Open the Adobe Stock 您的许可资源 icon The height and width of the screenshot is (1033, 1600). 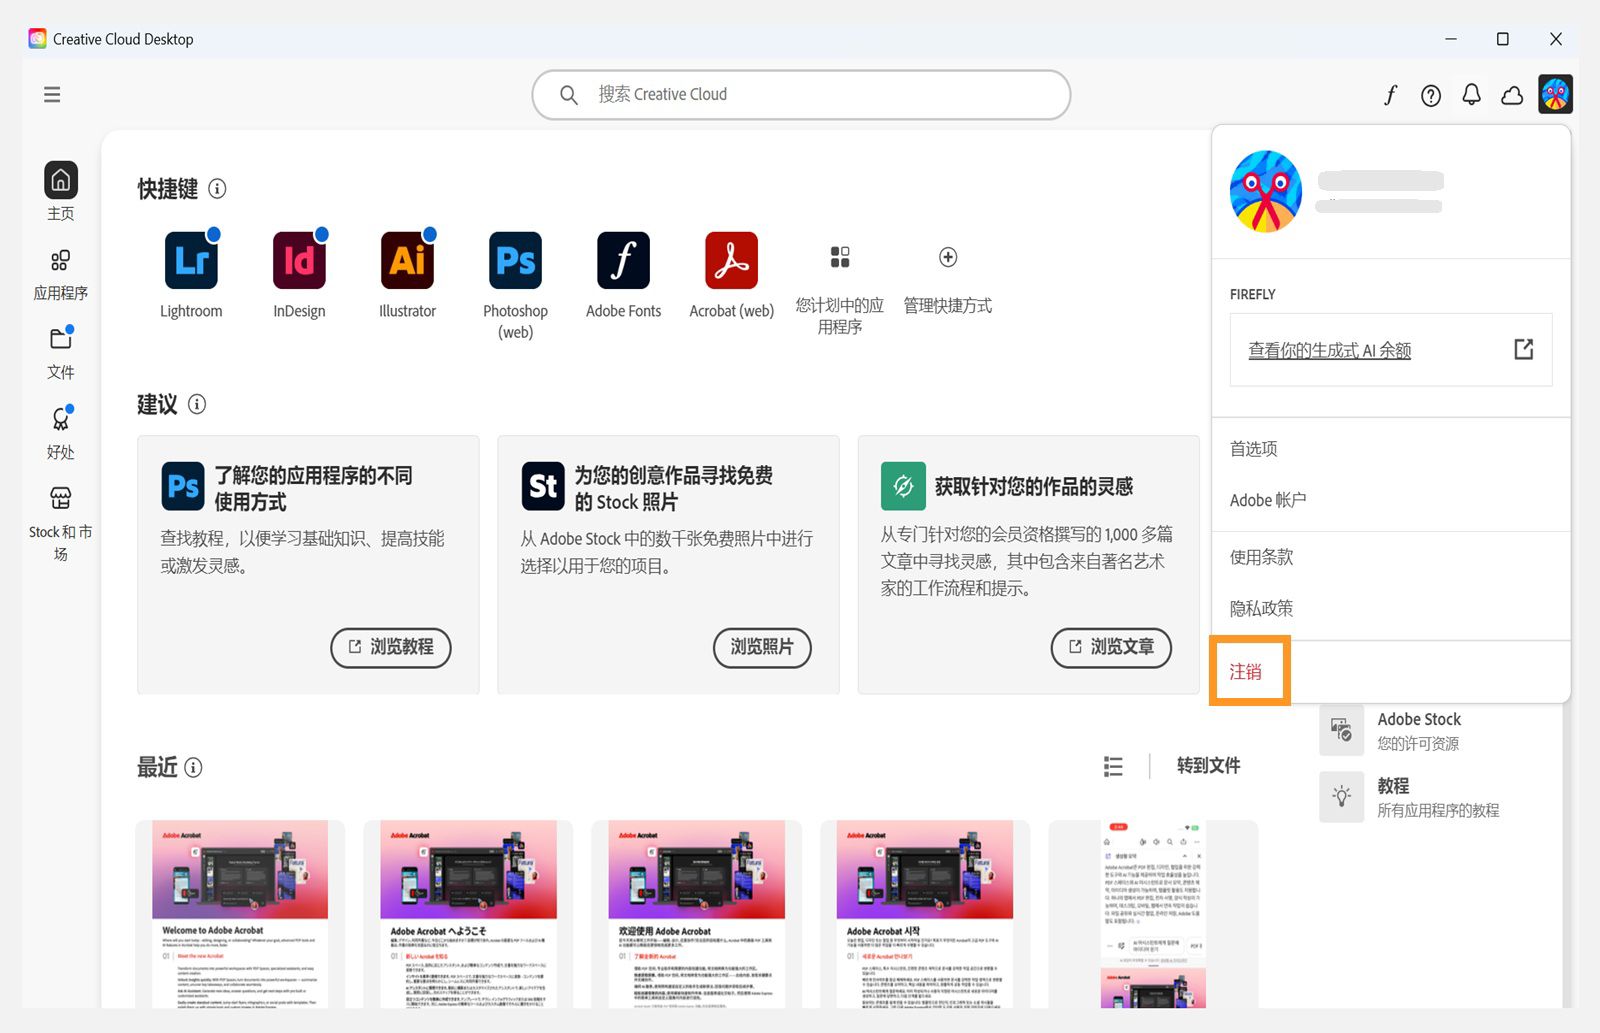pyautogui.click(x=1342, y=729)
